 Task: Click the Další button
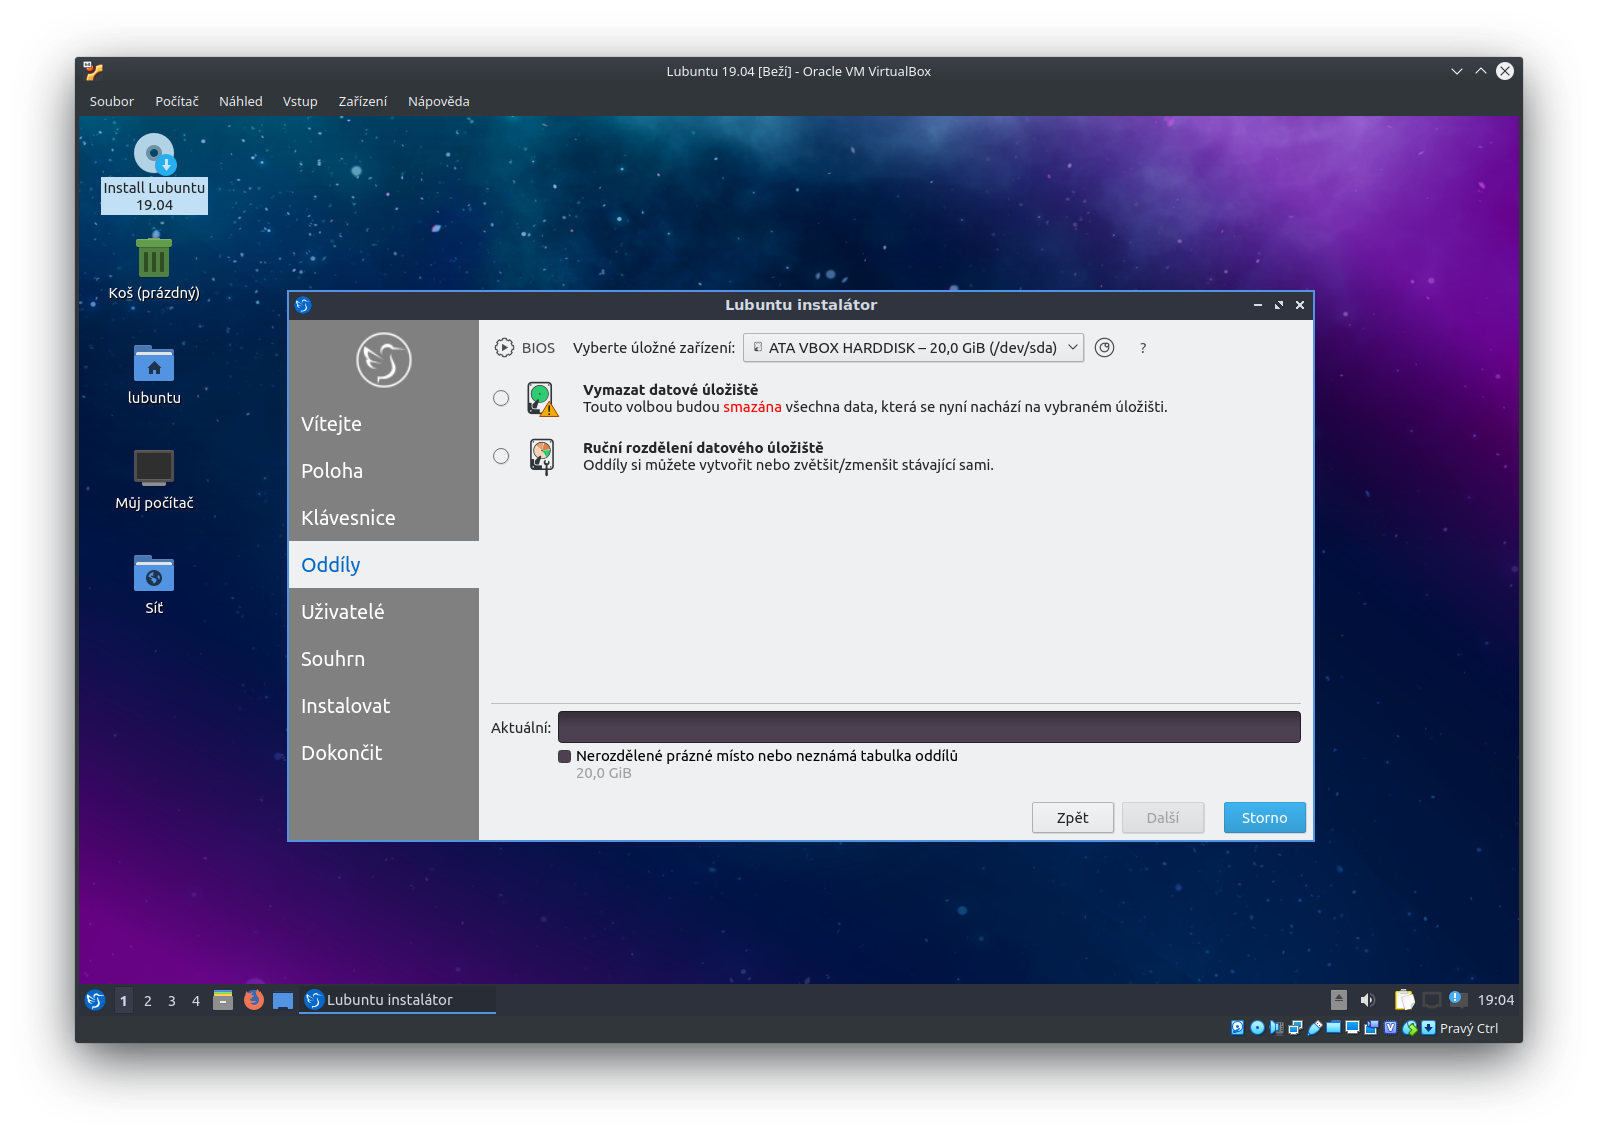point(1163,818)
